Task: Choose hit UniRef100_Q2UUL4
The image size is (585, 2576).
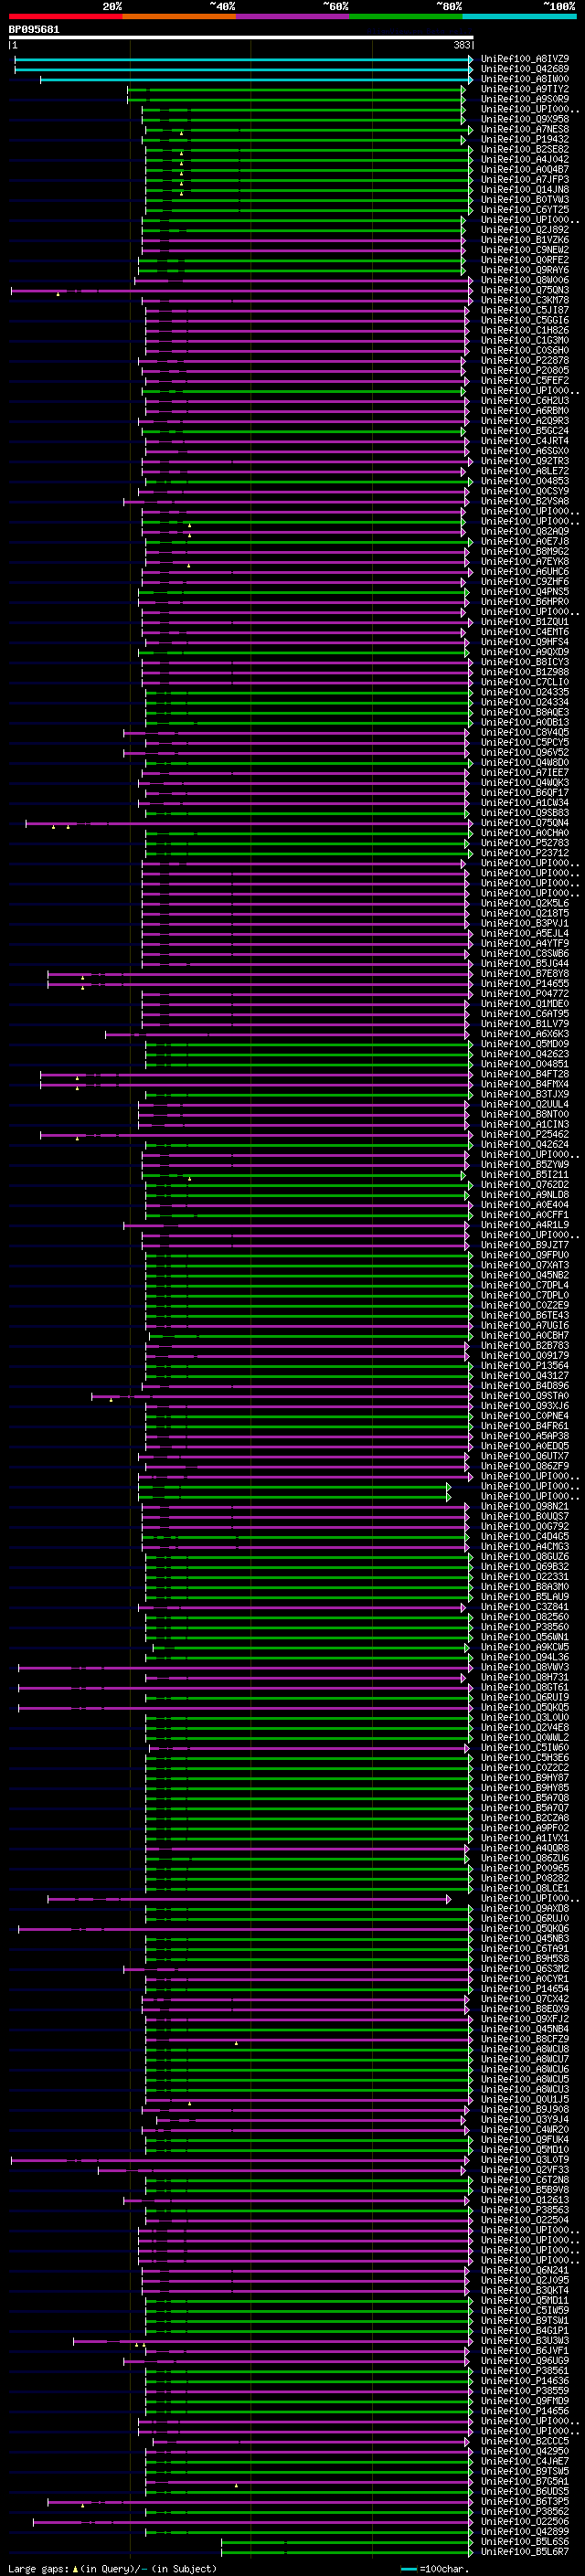Action: coord(525,1104)
